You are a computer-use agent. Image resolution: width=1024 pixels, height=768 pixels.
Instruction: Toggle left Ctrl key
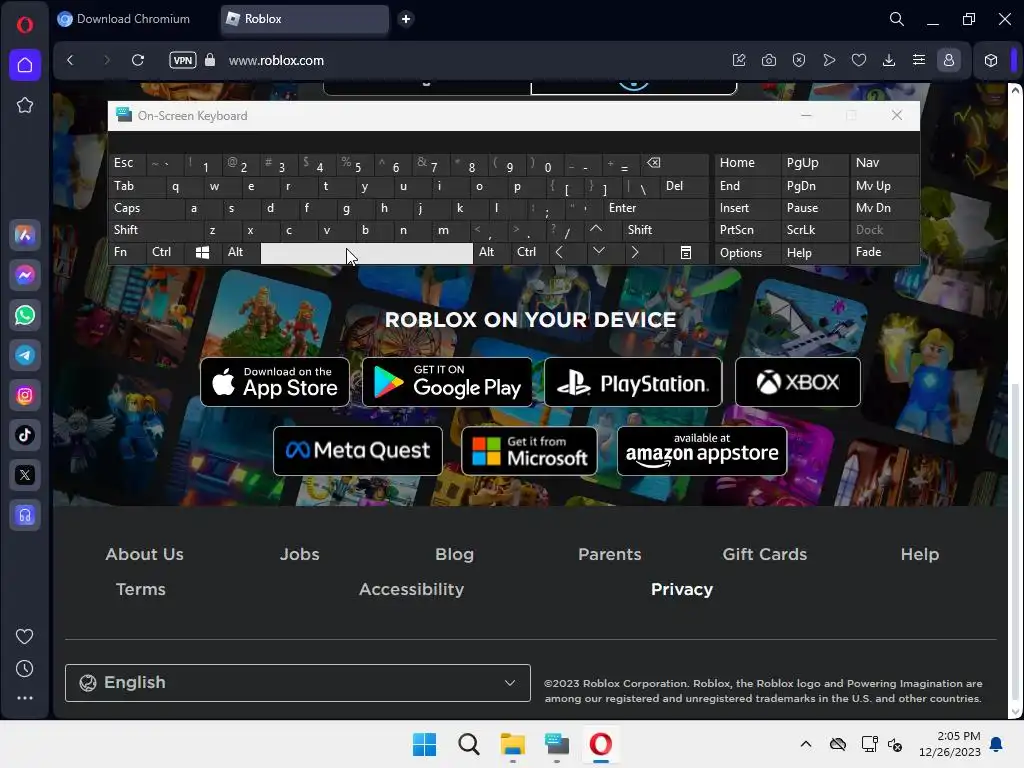click(167, 252)
